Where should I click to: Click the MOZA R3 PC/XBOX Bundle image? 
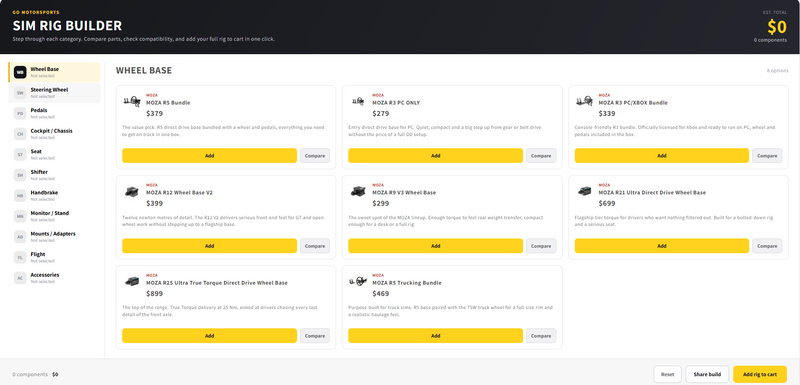tap(584, 101)
